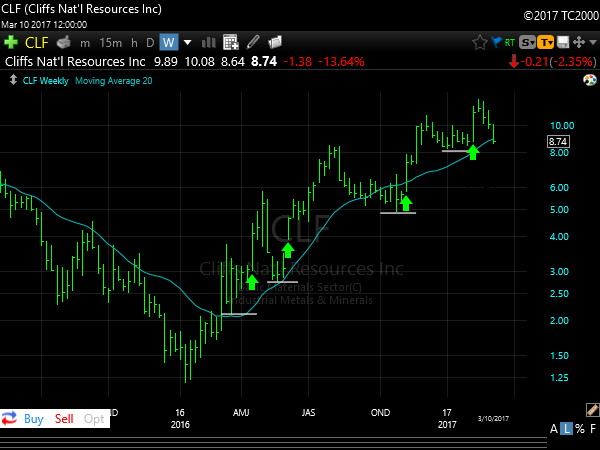Select the hourly 'h' timeframe
600x450 pixels.
coord(134,42)
